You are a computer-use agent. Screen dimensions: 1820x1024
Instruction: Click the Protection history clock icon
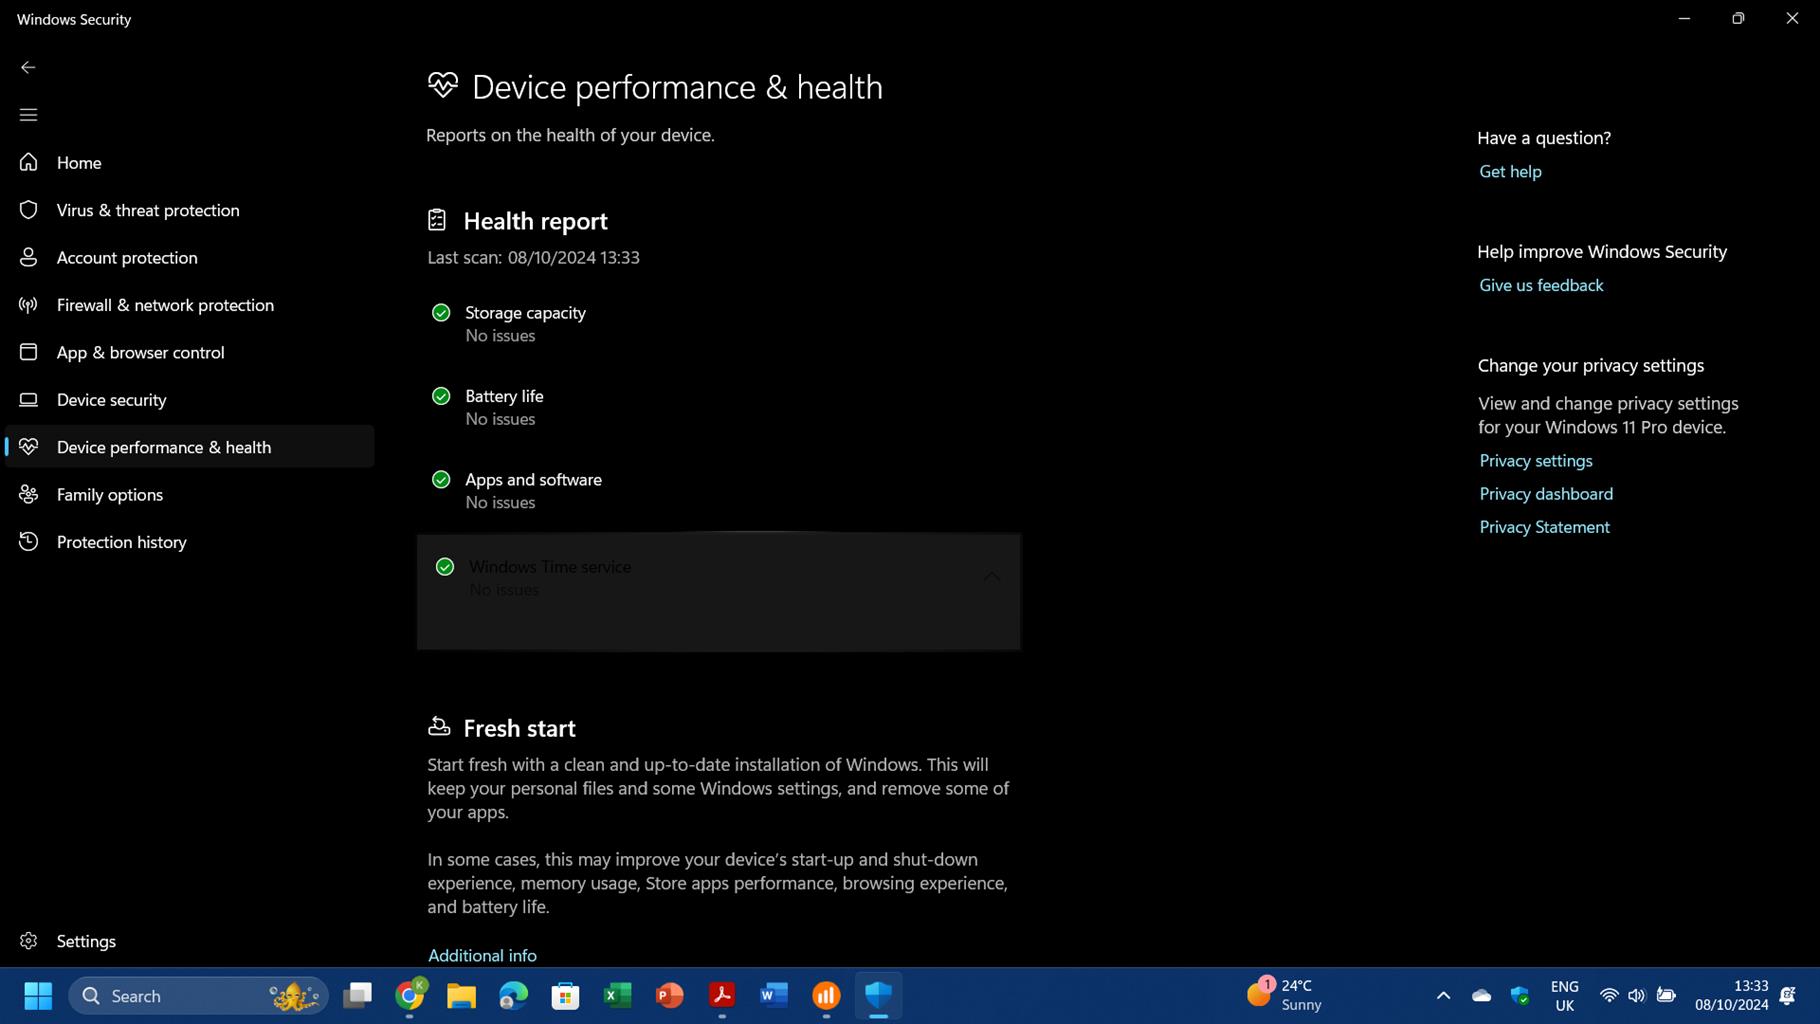point(29,542)
